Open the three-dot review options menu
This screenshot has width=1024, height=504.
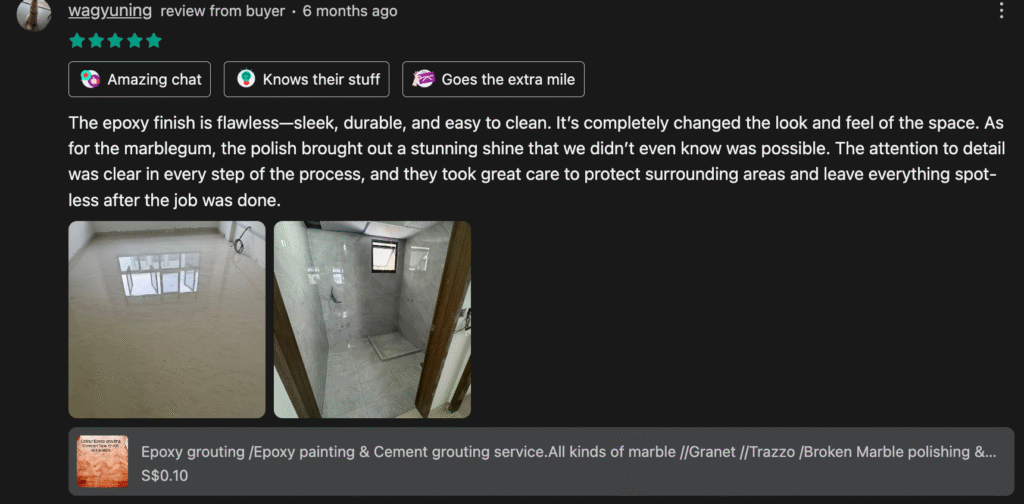(x=1001, y=10)
